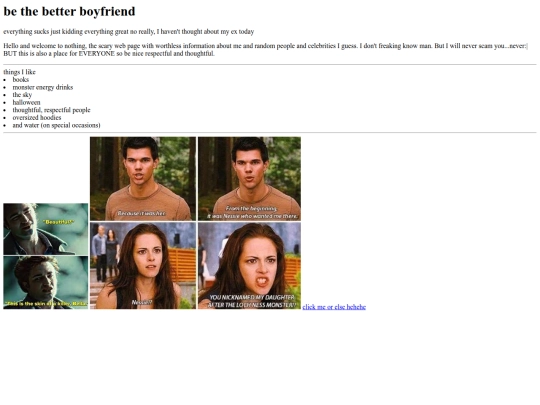Click the 'oversized hoodies' list item
Viewport: 540px width, 405px height.
pyautogui.click(x=37, y=117)
